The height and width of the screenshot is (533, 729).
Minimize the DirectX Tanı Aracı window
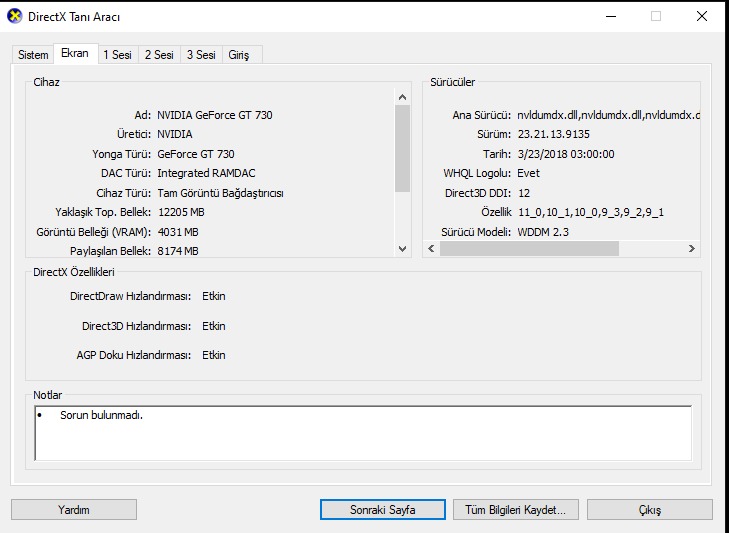point(611,16)
